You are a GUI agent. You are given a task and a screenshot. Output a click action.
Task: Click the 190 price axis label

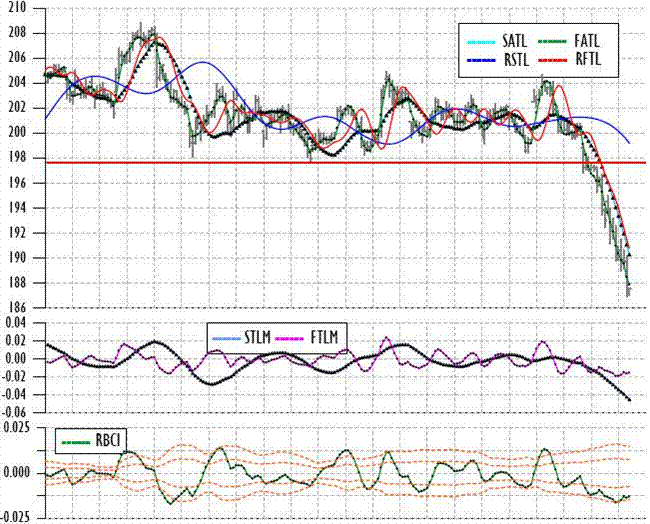coord(17,258)
